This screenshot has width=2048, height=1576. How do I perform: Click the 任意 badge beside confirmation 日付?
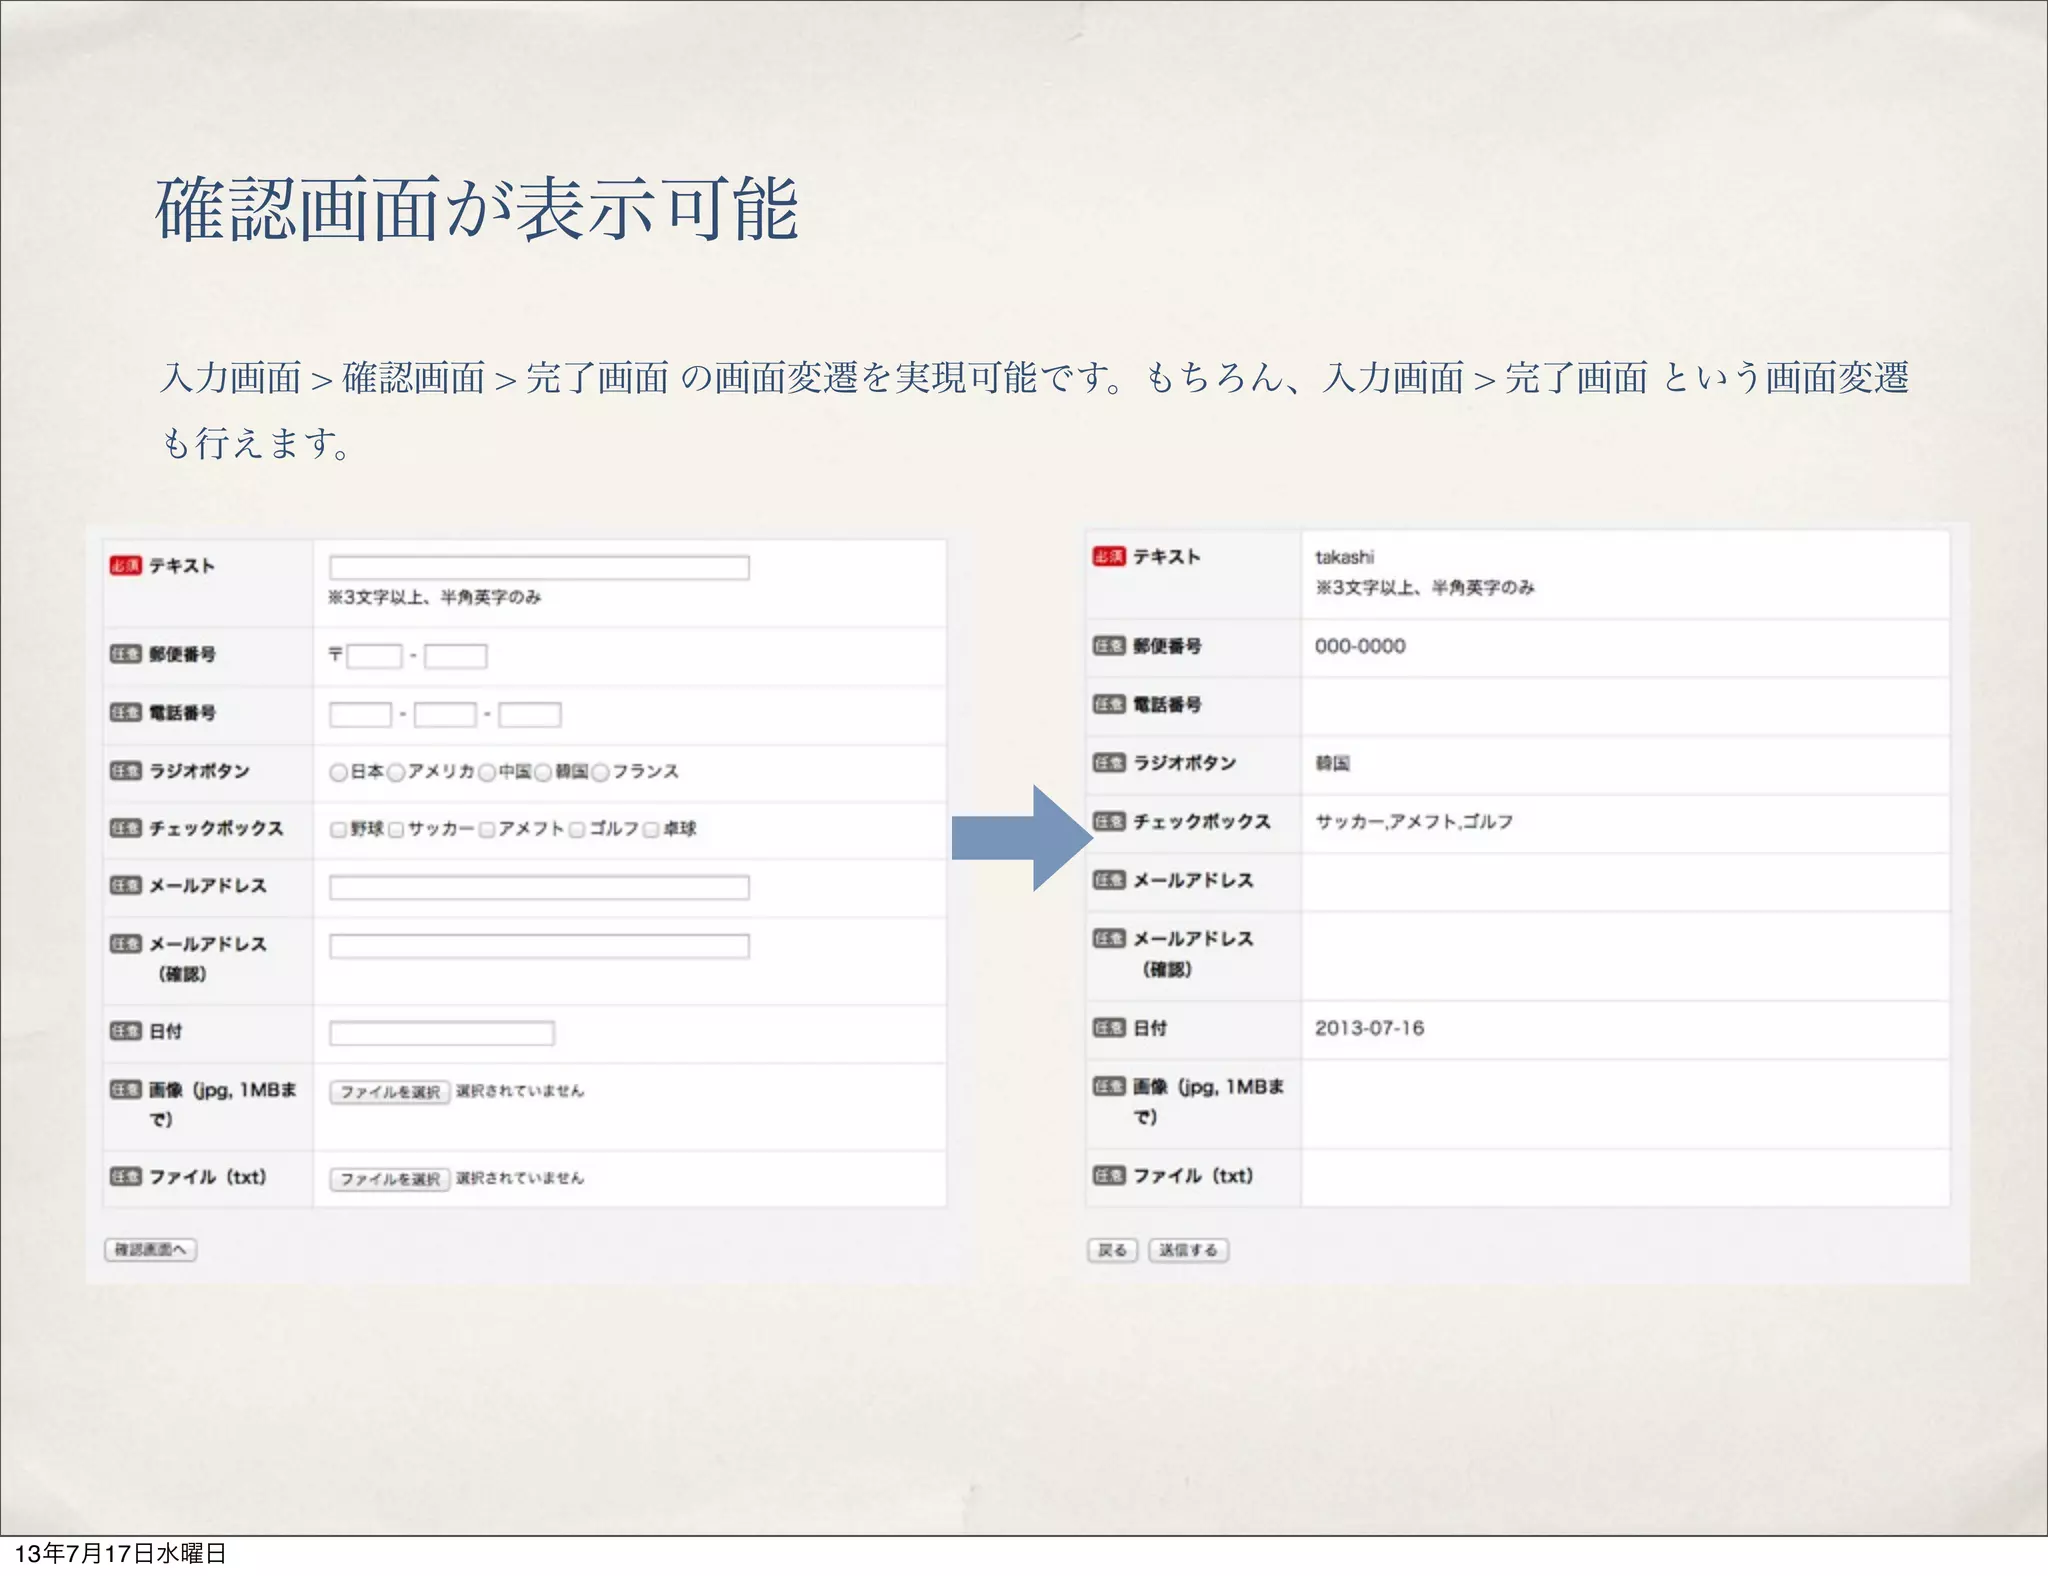[x=1109, y=1028]
